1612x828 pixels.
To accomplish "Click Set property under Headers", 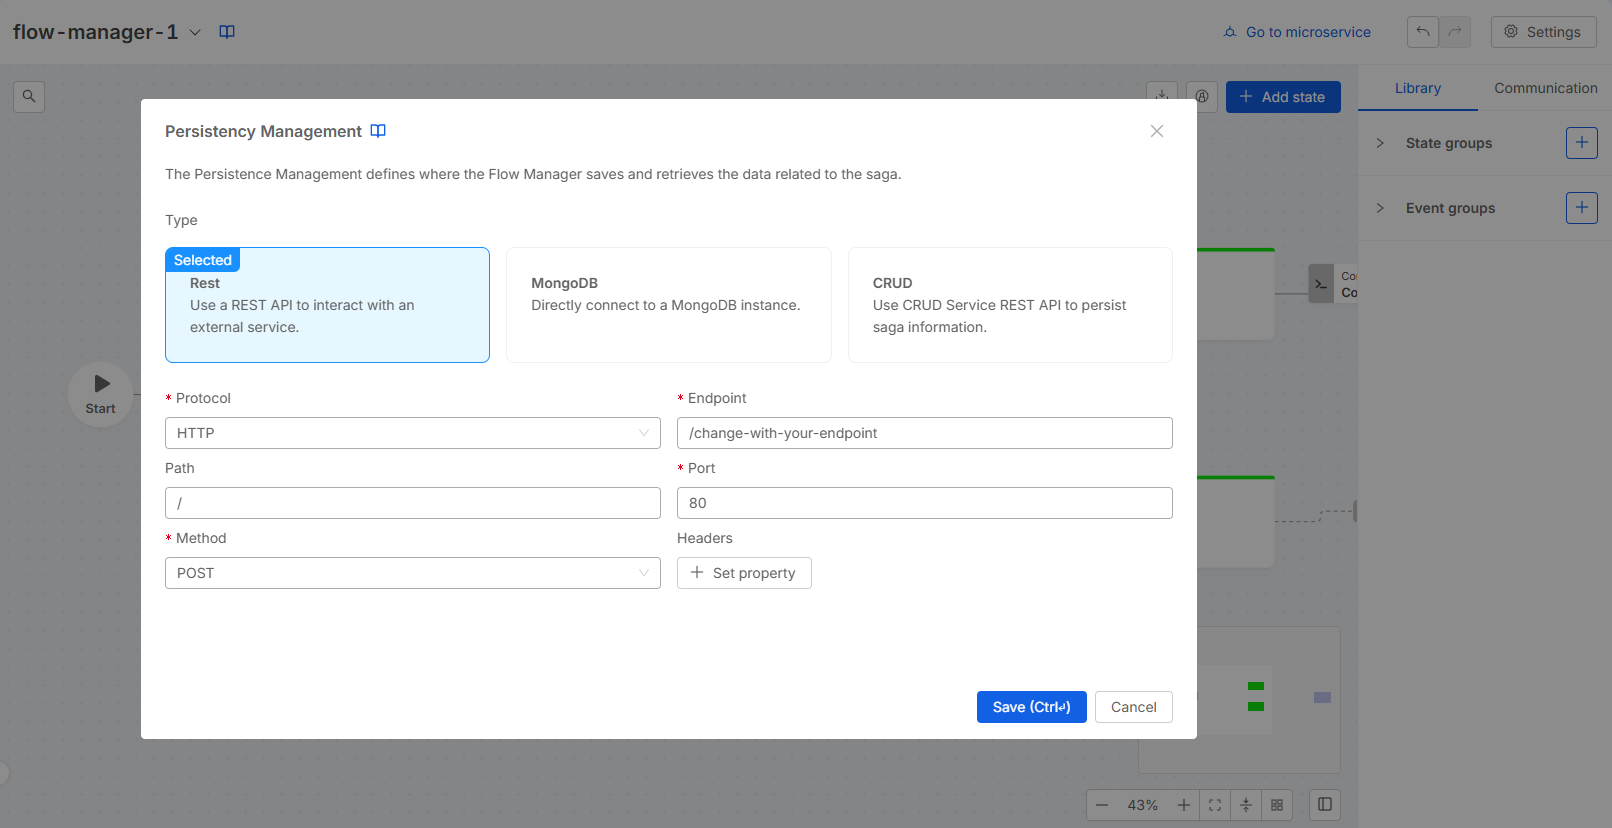I will coord(743,573).
